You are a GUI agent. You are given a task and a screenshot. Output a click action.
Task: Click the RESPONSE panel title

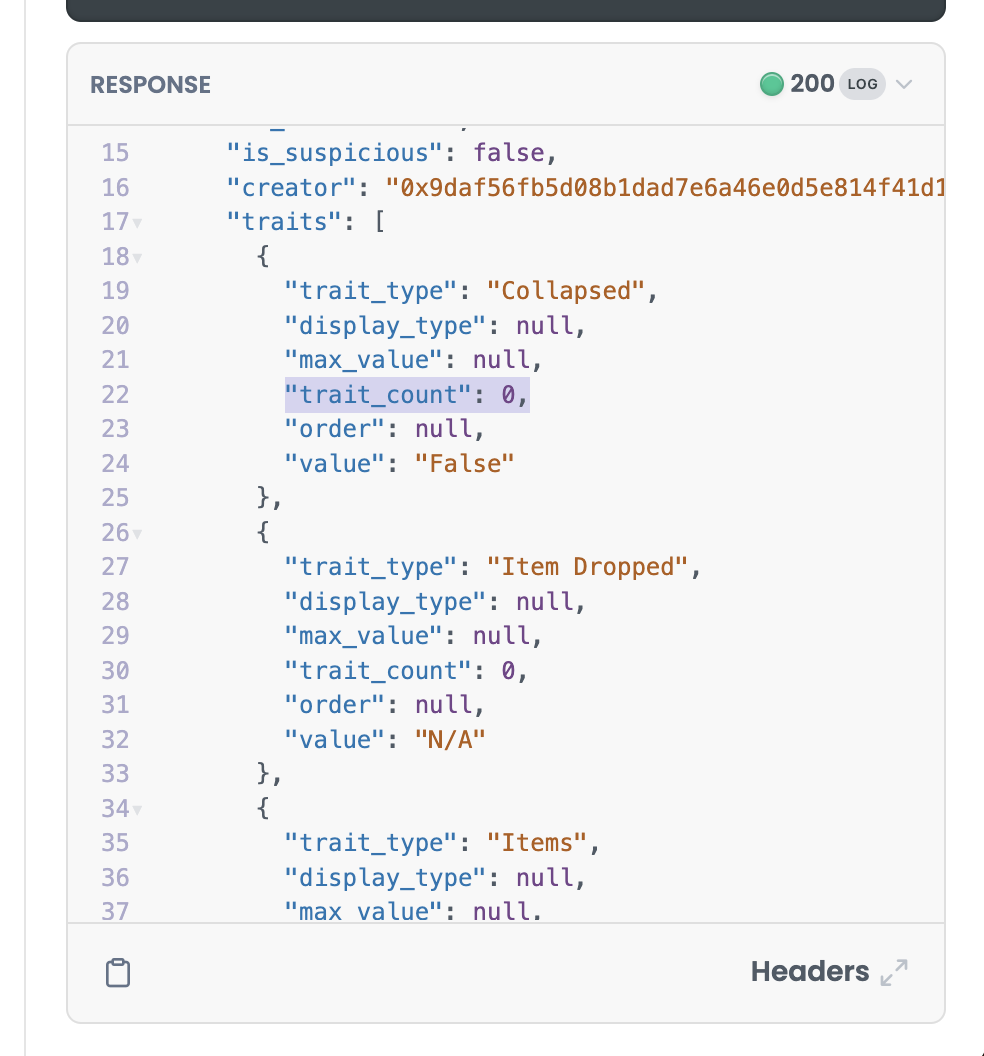(x=150, y=84)
